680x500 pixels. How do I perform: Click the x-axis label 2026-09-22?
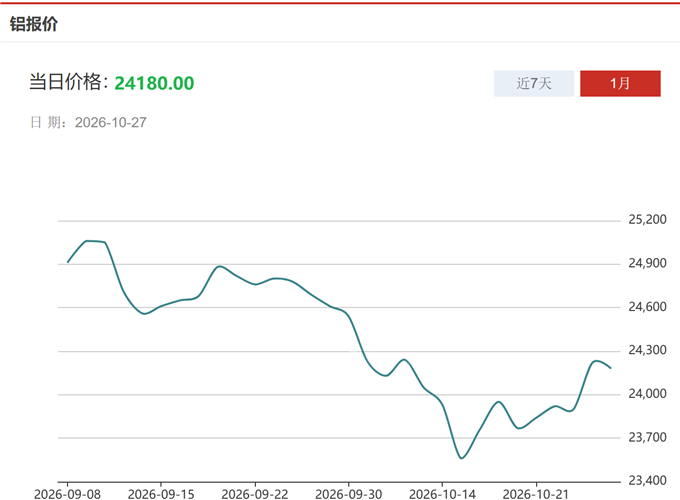click(x=255, y=494)
